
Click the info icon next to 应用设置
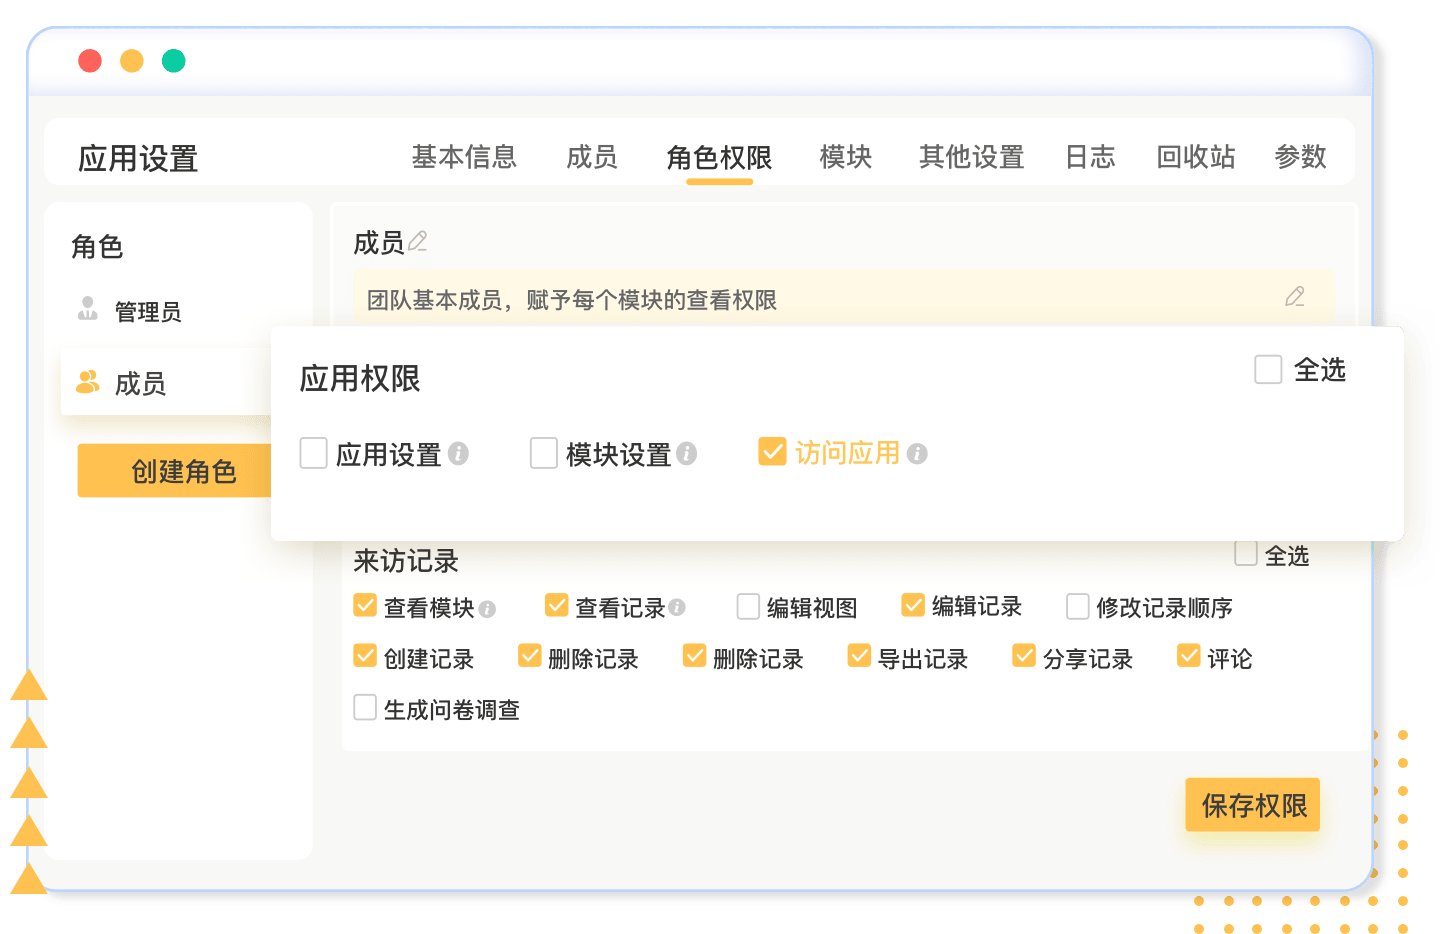[x=458, y=454]
